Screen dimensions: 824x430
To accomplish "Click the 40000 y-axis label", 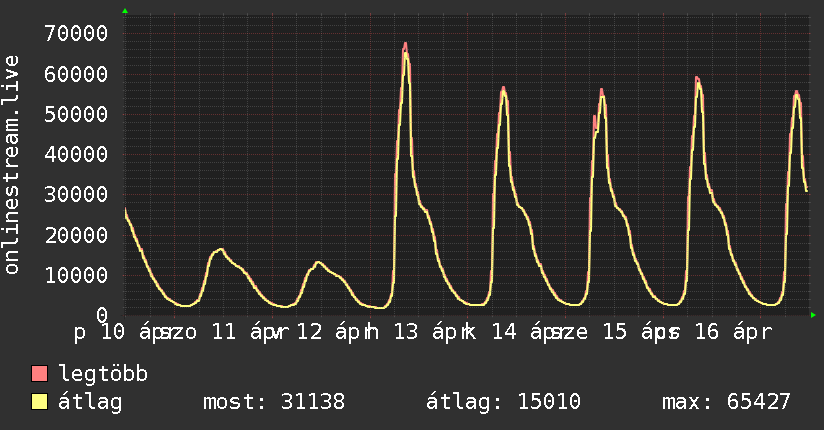I will point(76,154).
